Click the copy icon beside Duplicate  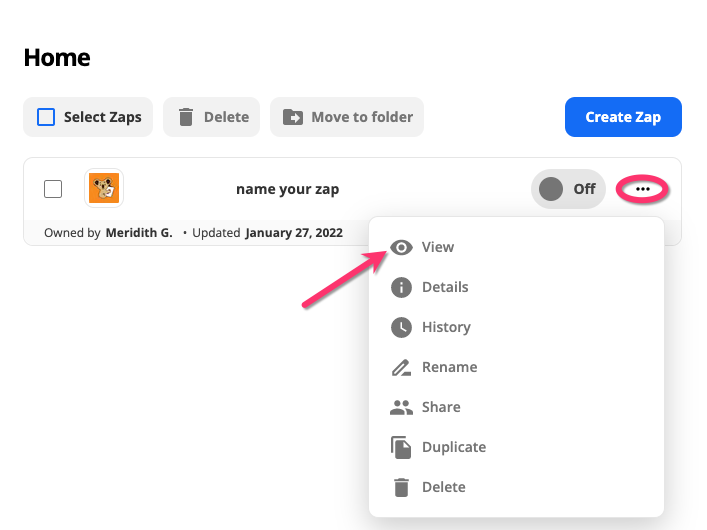(x=401, y=447)
